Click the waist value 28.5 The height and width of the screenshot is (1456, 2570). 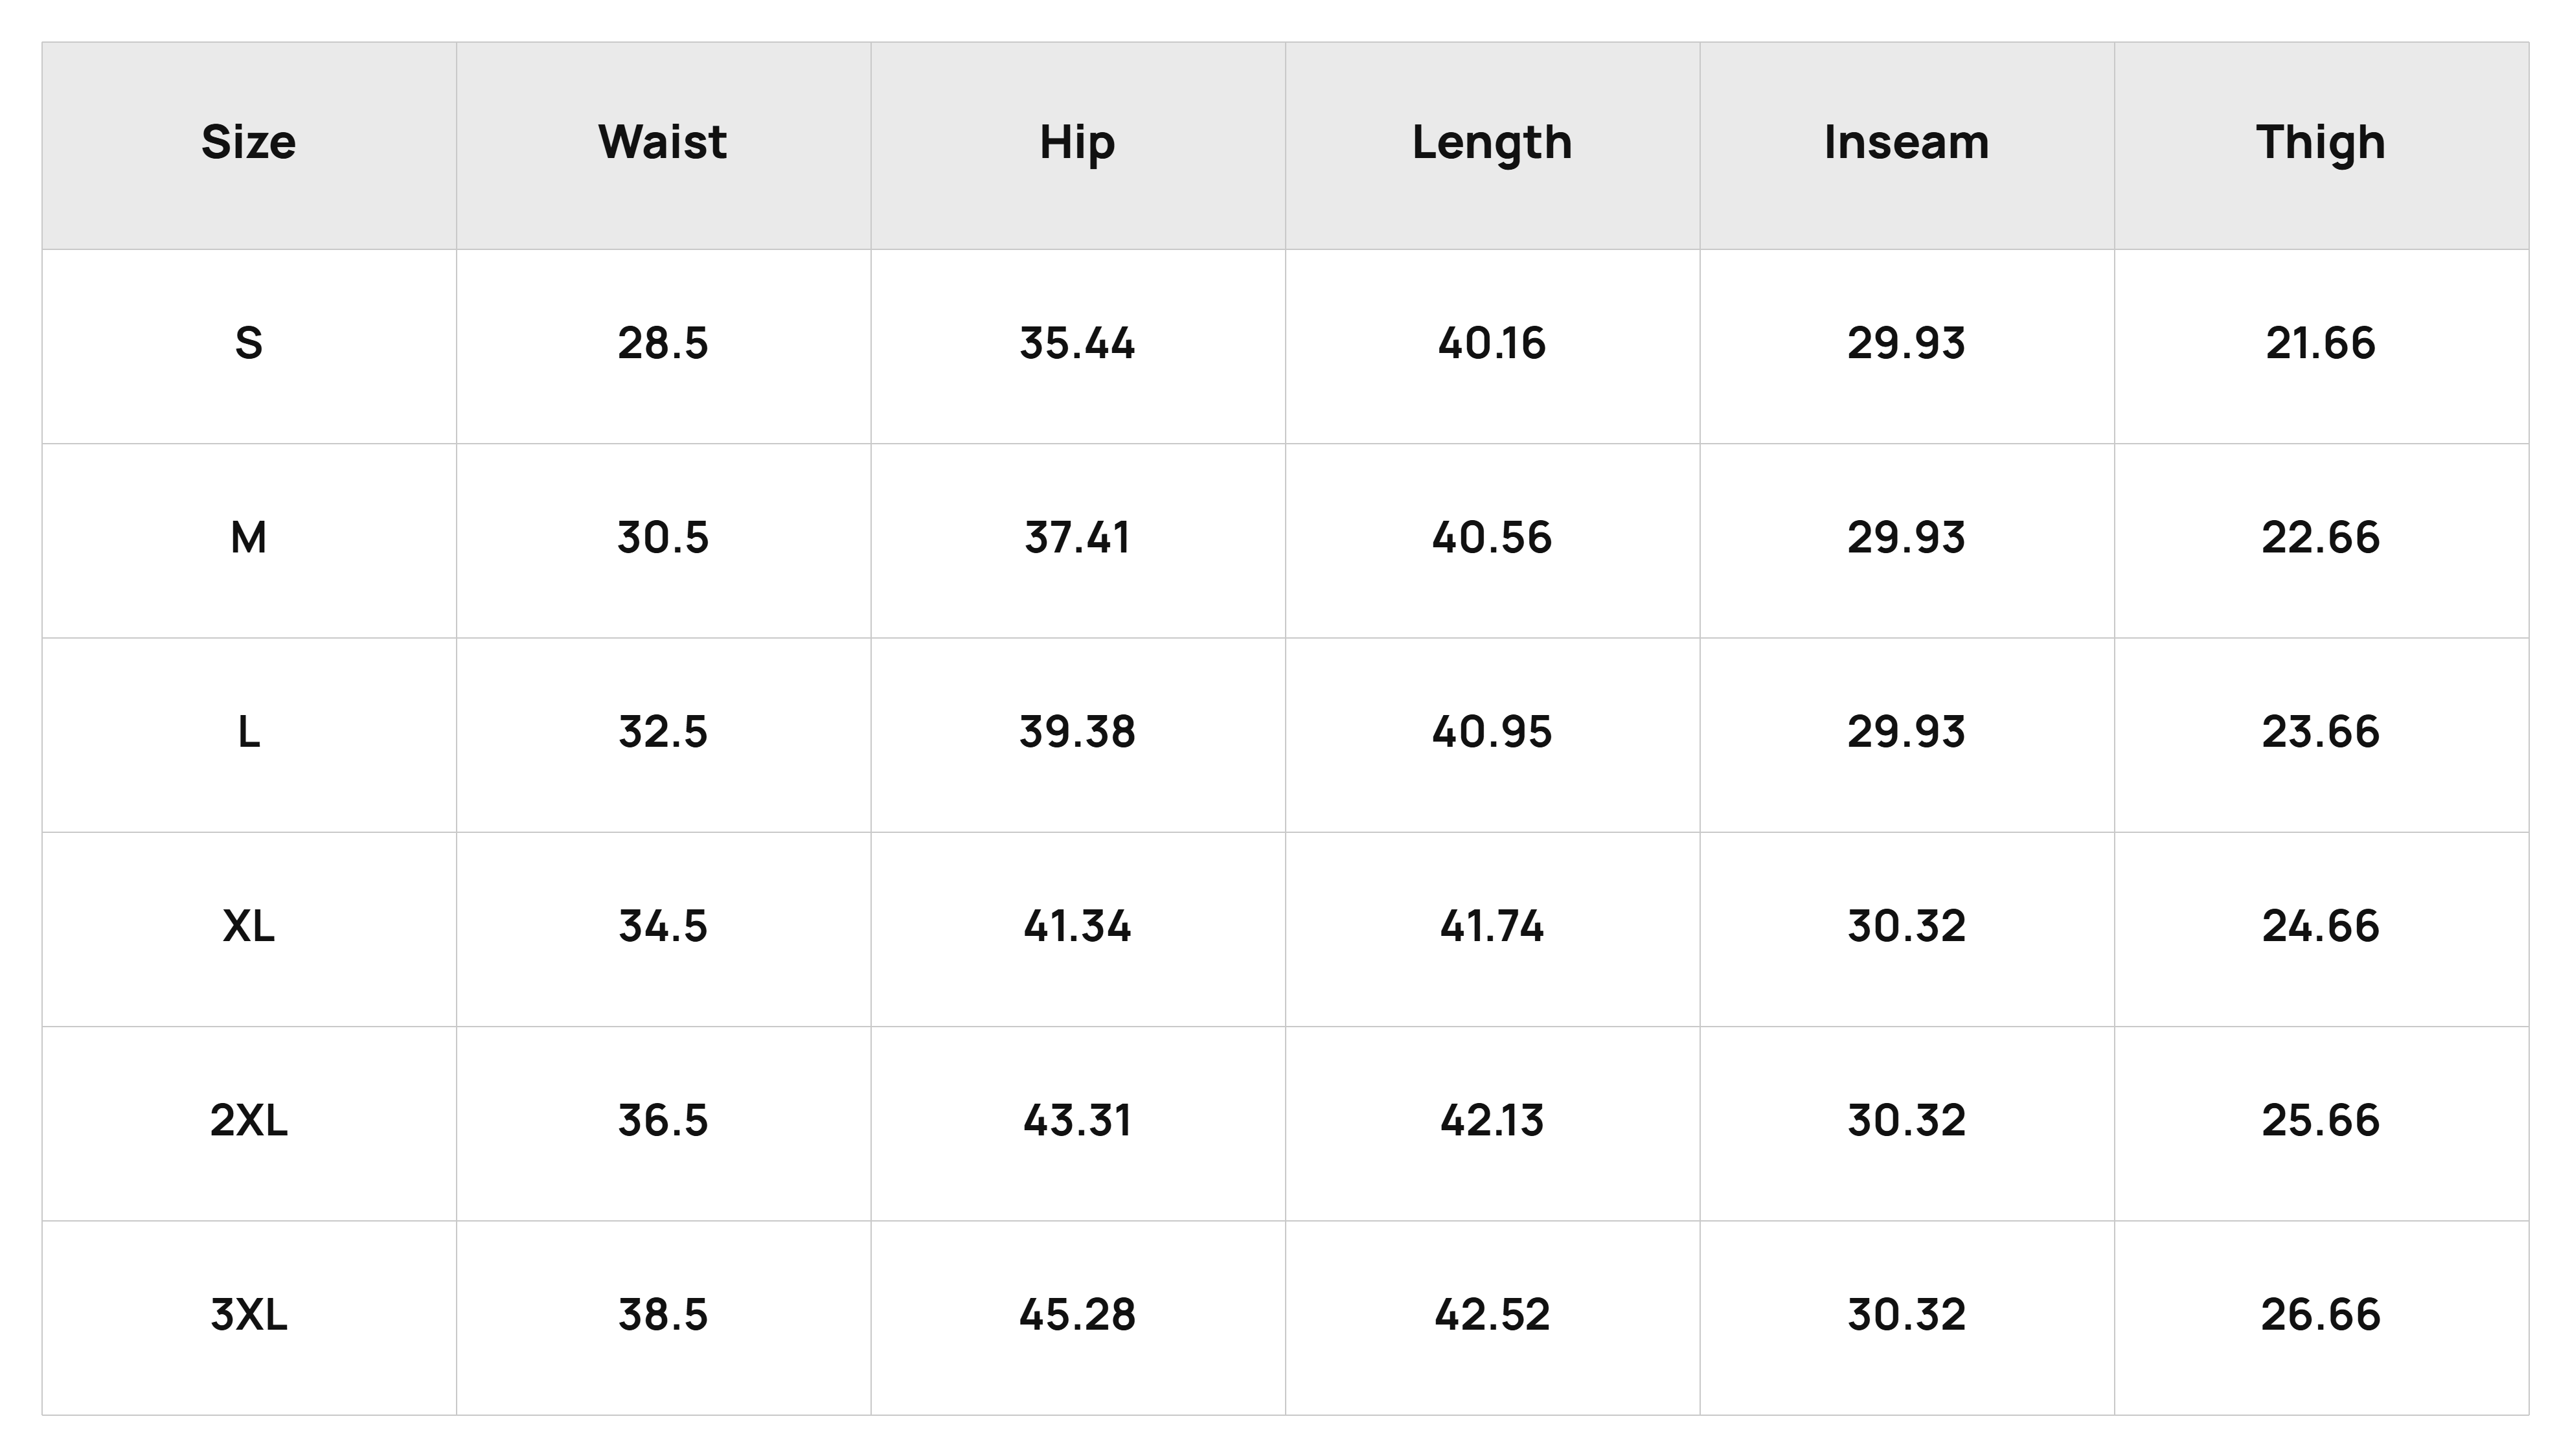663,344
